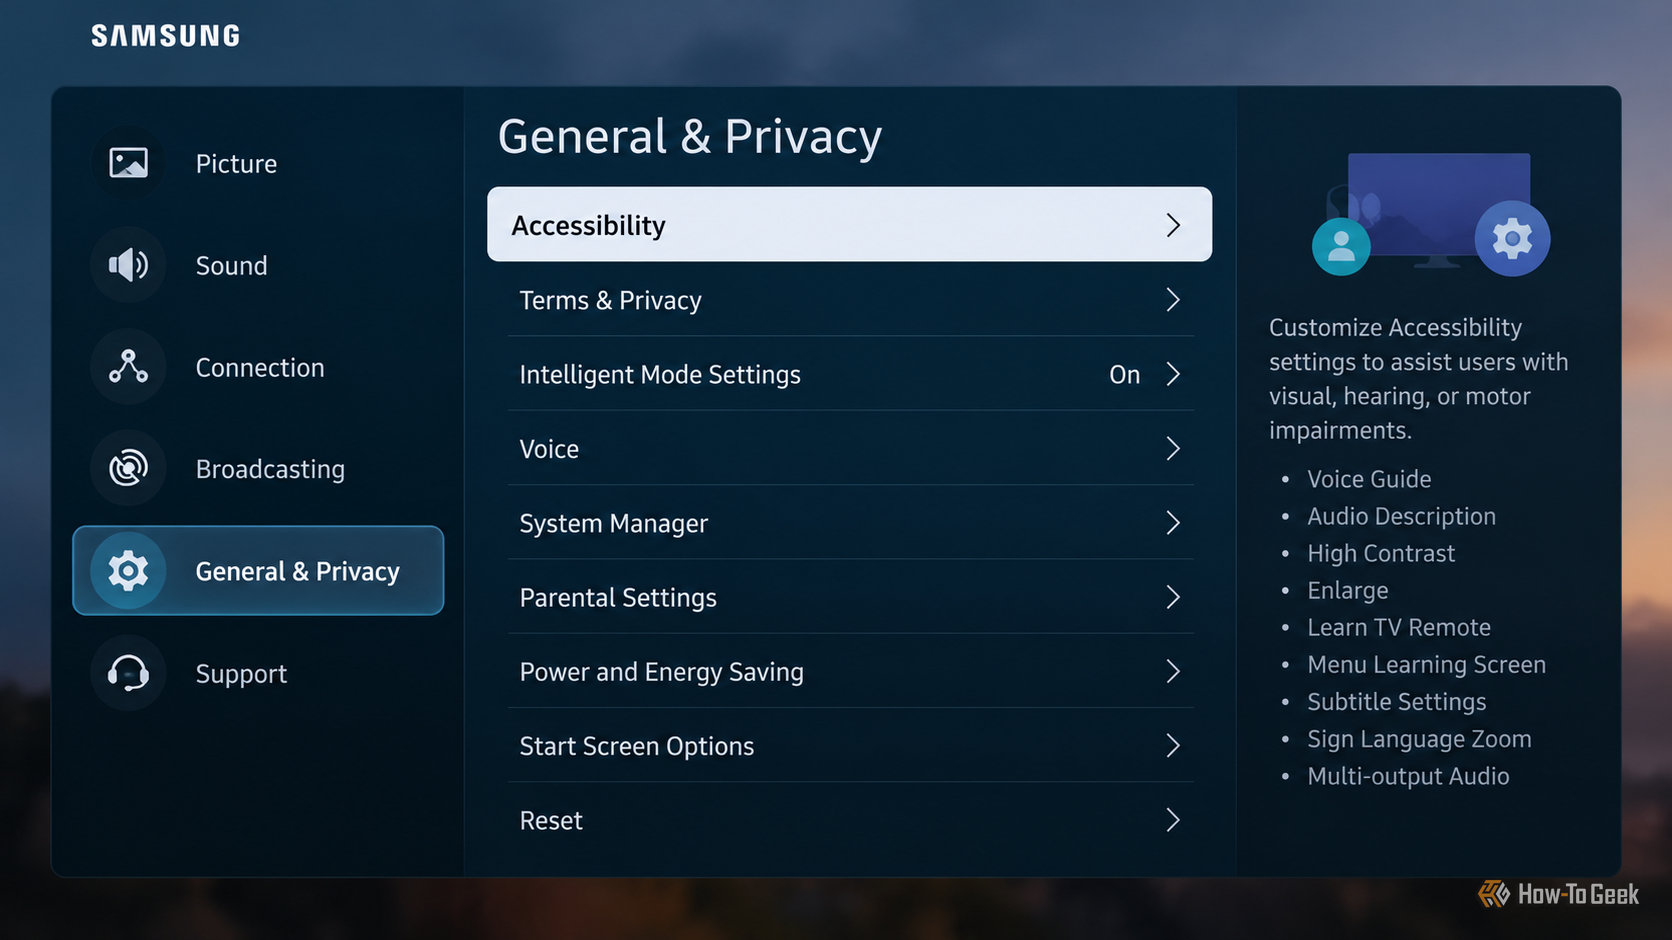Viewport: 1672px width, 940px height.
Task: Open Intelligent Mode Settings label
Action: (x=660, y=374)
